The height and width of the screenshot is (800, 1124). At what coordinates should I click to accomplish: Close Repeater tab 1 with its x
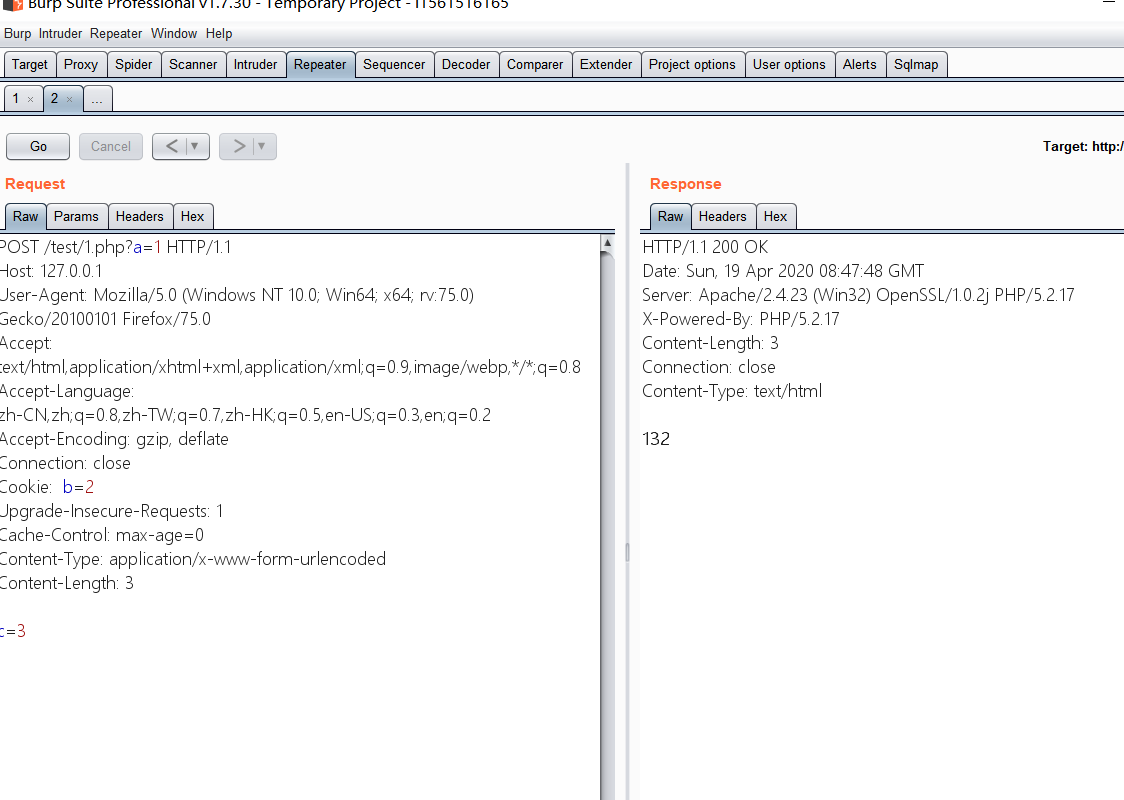(30, 100)
